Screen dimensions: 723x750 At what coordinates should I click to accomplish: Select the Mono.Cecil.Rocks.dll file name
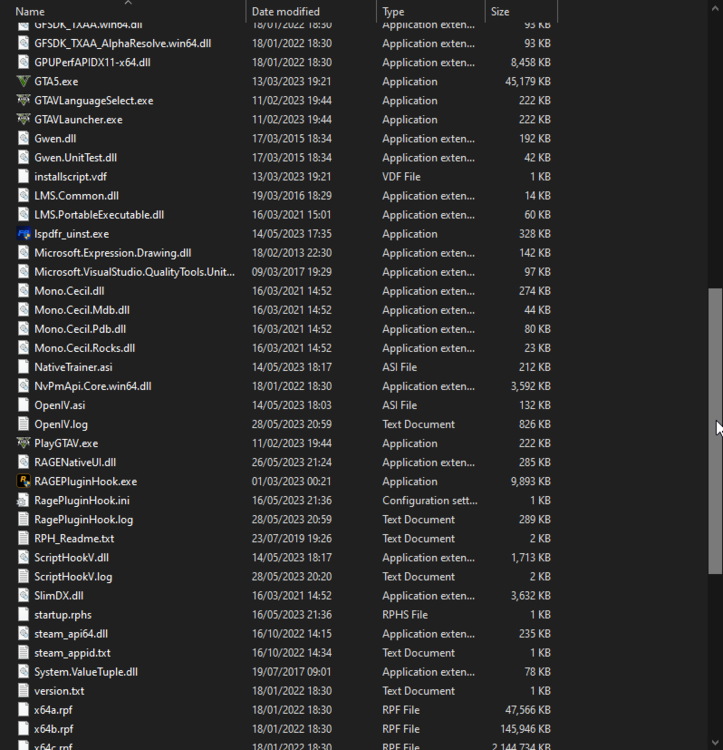(x=85, y=348)
